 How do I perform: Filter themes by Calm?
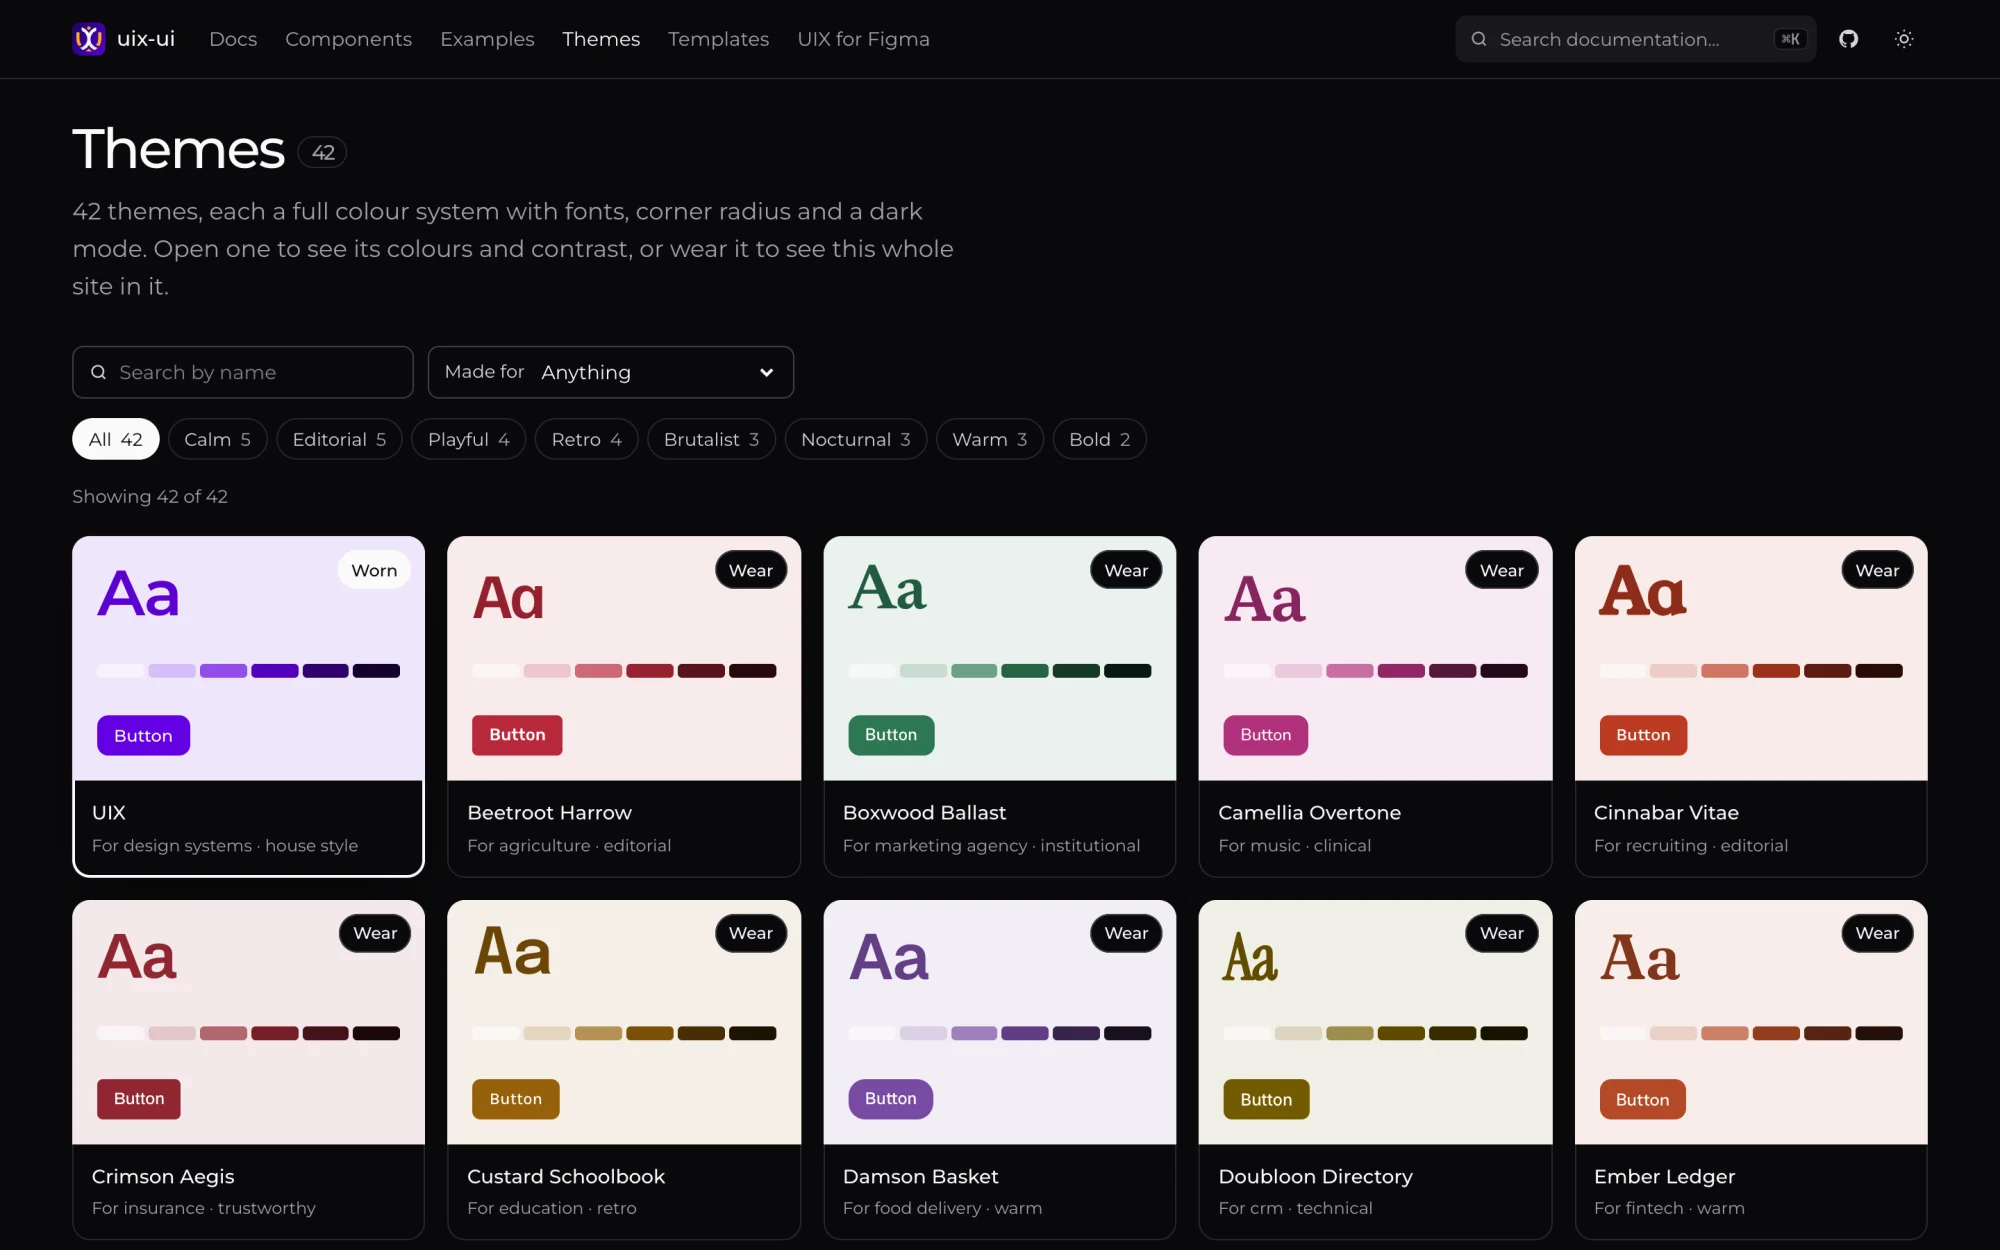(x=217, y=439)
